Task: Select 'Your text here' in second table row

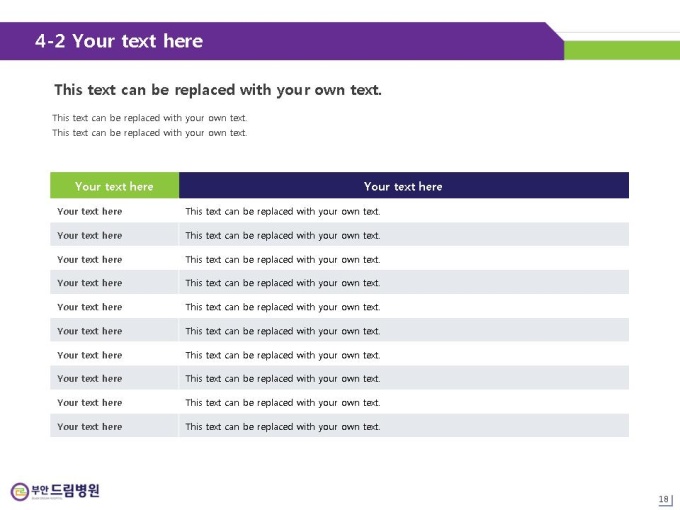Action: click(90, 235)
